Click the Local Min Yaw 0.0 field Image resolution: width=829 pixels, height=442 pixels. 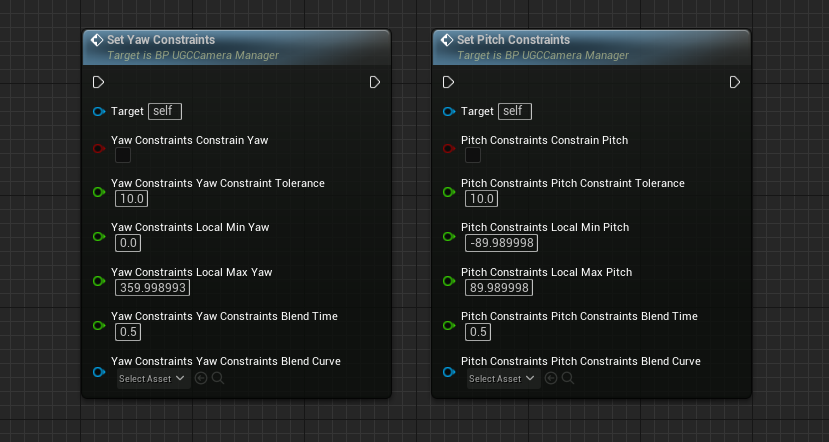(128, 243)
